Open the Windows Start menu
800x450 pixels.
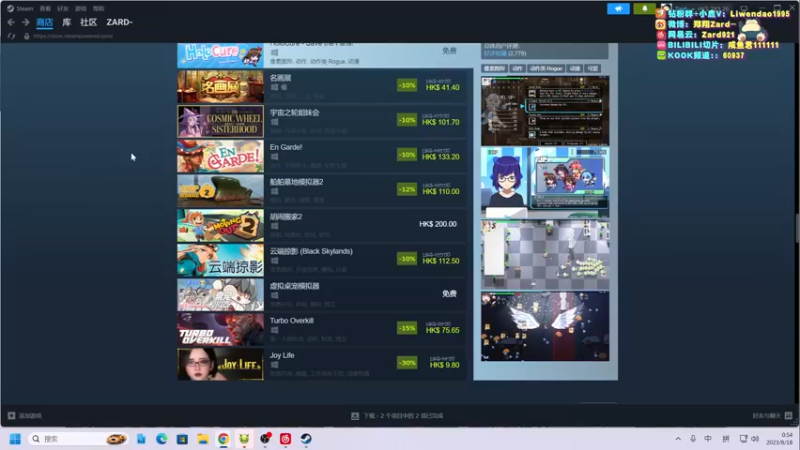point(15,439)
